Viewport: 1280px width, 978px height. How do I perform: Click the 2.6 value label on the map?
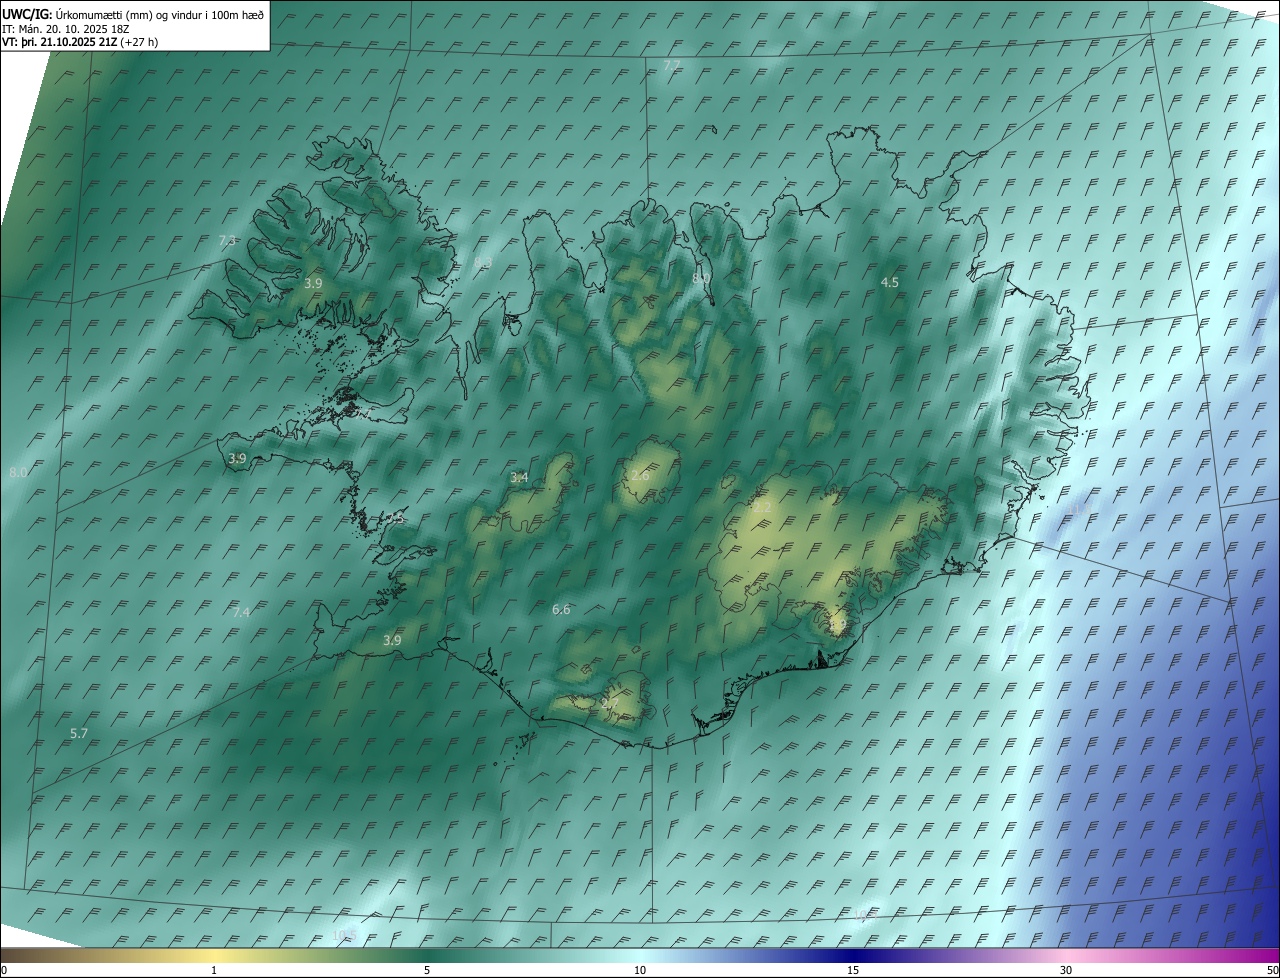[x=640, y=475]
